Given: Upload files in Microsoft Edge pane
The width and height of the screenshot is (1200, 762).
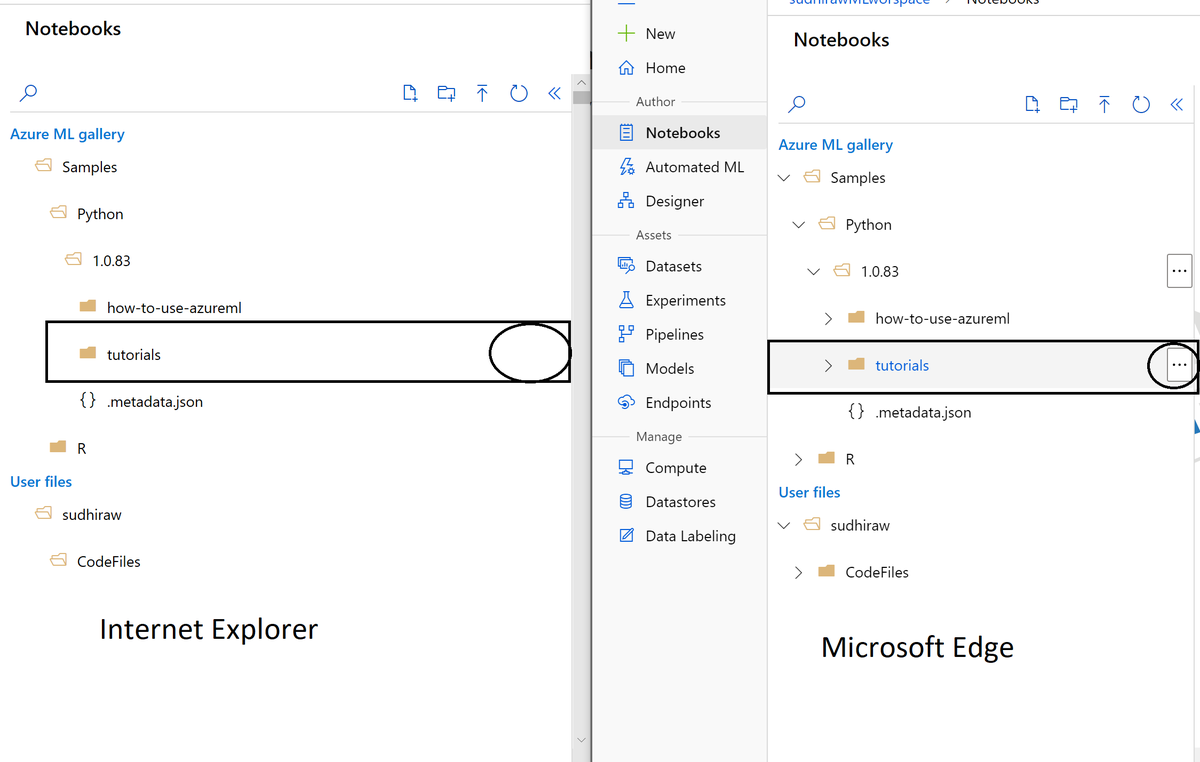Looking at the screenshot, I should click(1105, 104).
